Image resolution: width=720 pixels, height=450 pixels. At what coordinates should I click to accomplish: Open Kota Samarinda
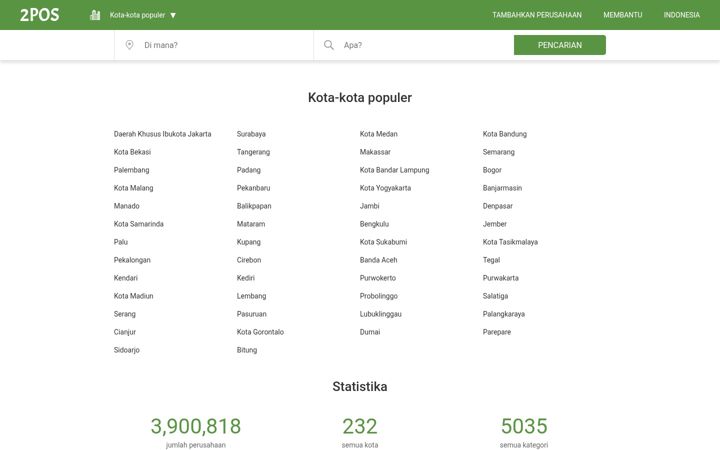[x=139, y=224]
